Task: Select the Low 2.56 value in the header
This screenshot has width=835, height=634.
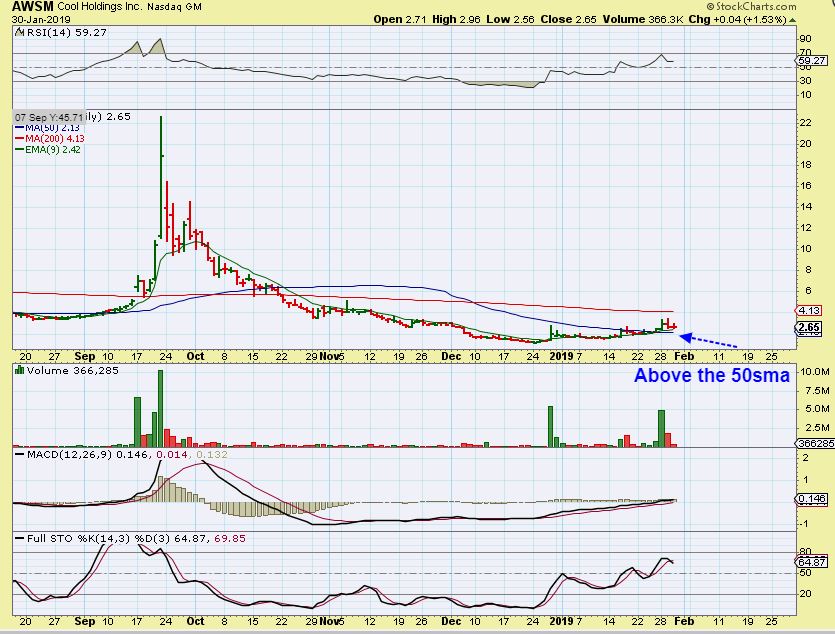Action: click(511, 20)
